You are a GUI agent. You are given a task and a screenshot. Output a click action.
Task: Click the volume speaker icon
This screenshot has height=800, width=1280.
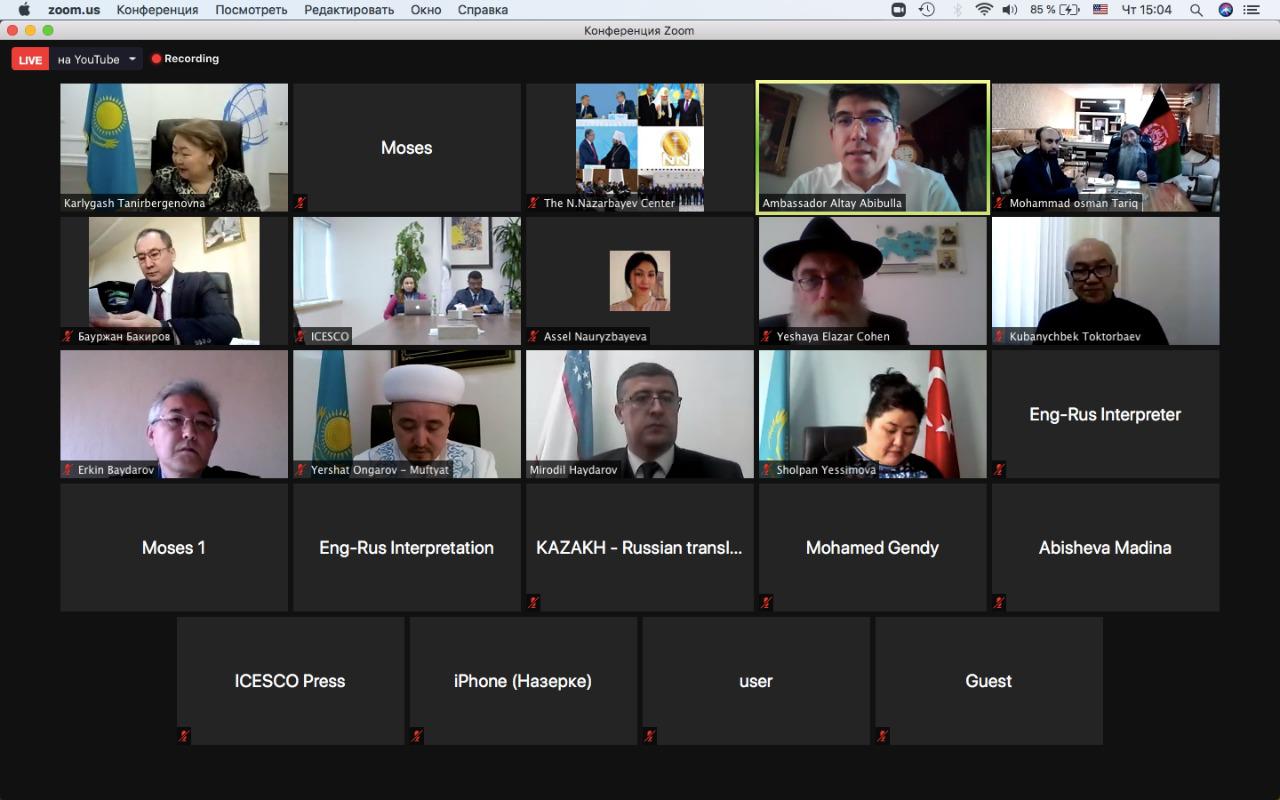[1010, 10]
